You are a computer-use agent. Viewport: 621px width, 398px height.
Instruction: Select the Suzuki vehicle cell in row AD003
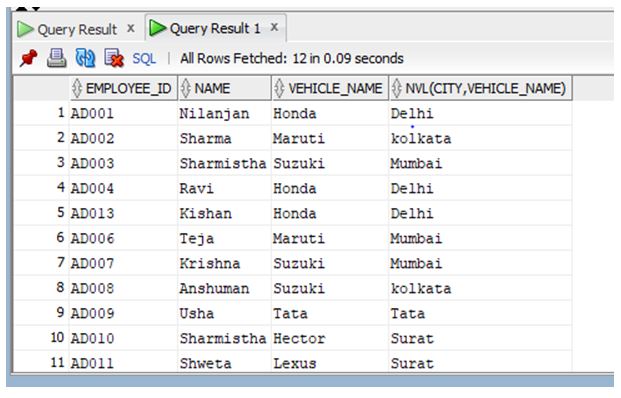coord(330,163)
